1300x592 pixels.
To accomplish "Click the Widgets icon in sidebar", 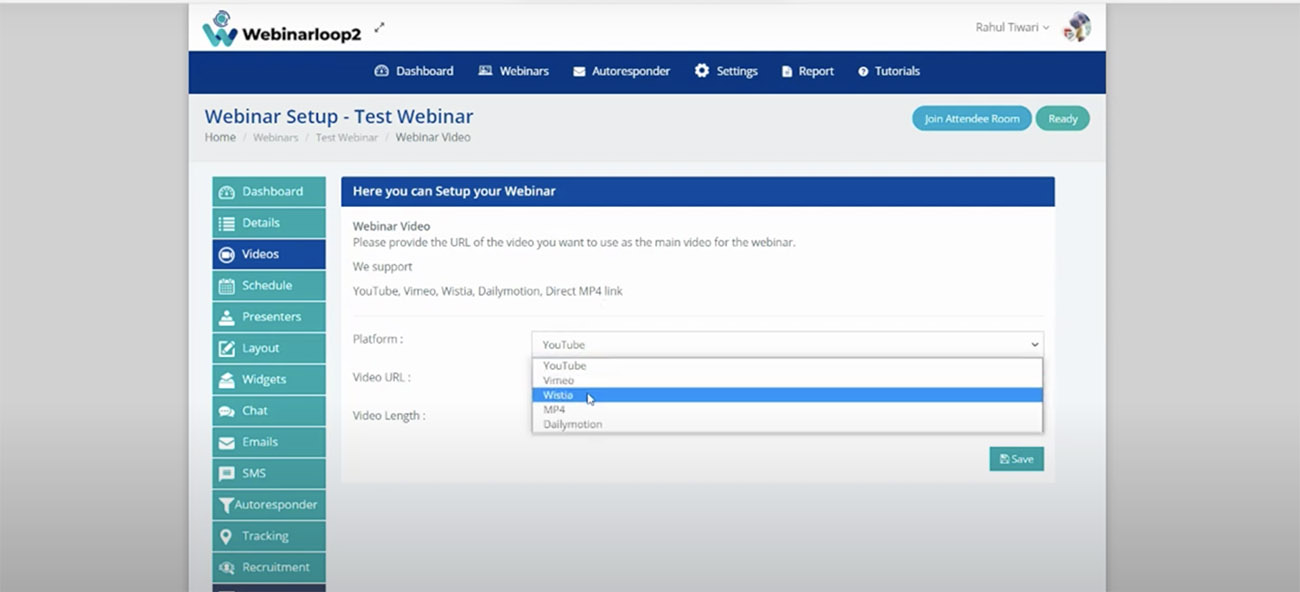I will pyautogui.click(x=226, y=380).
